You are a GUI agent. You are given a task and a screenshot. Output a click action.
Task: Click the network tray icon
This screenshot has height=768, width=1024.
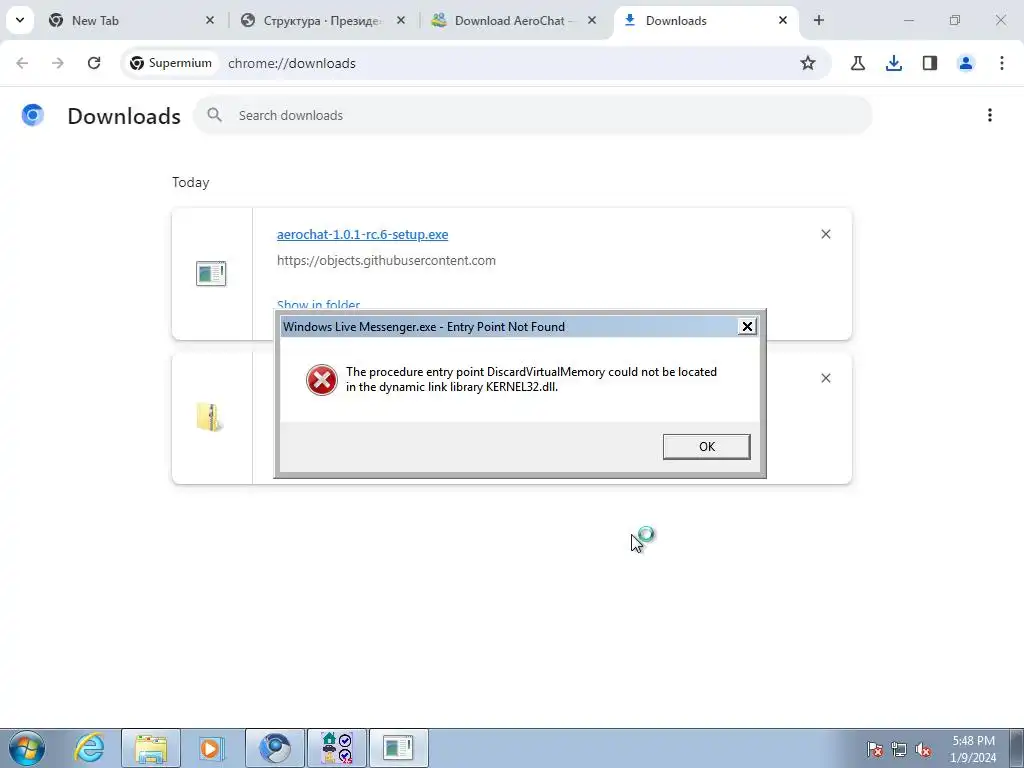[x=899, y=749]
